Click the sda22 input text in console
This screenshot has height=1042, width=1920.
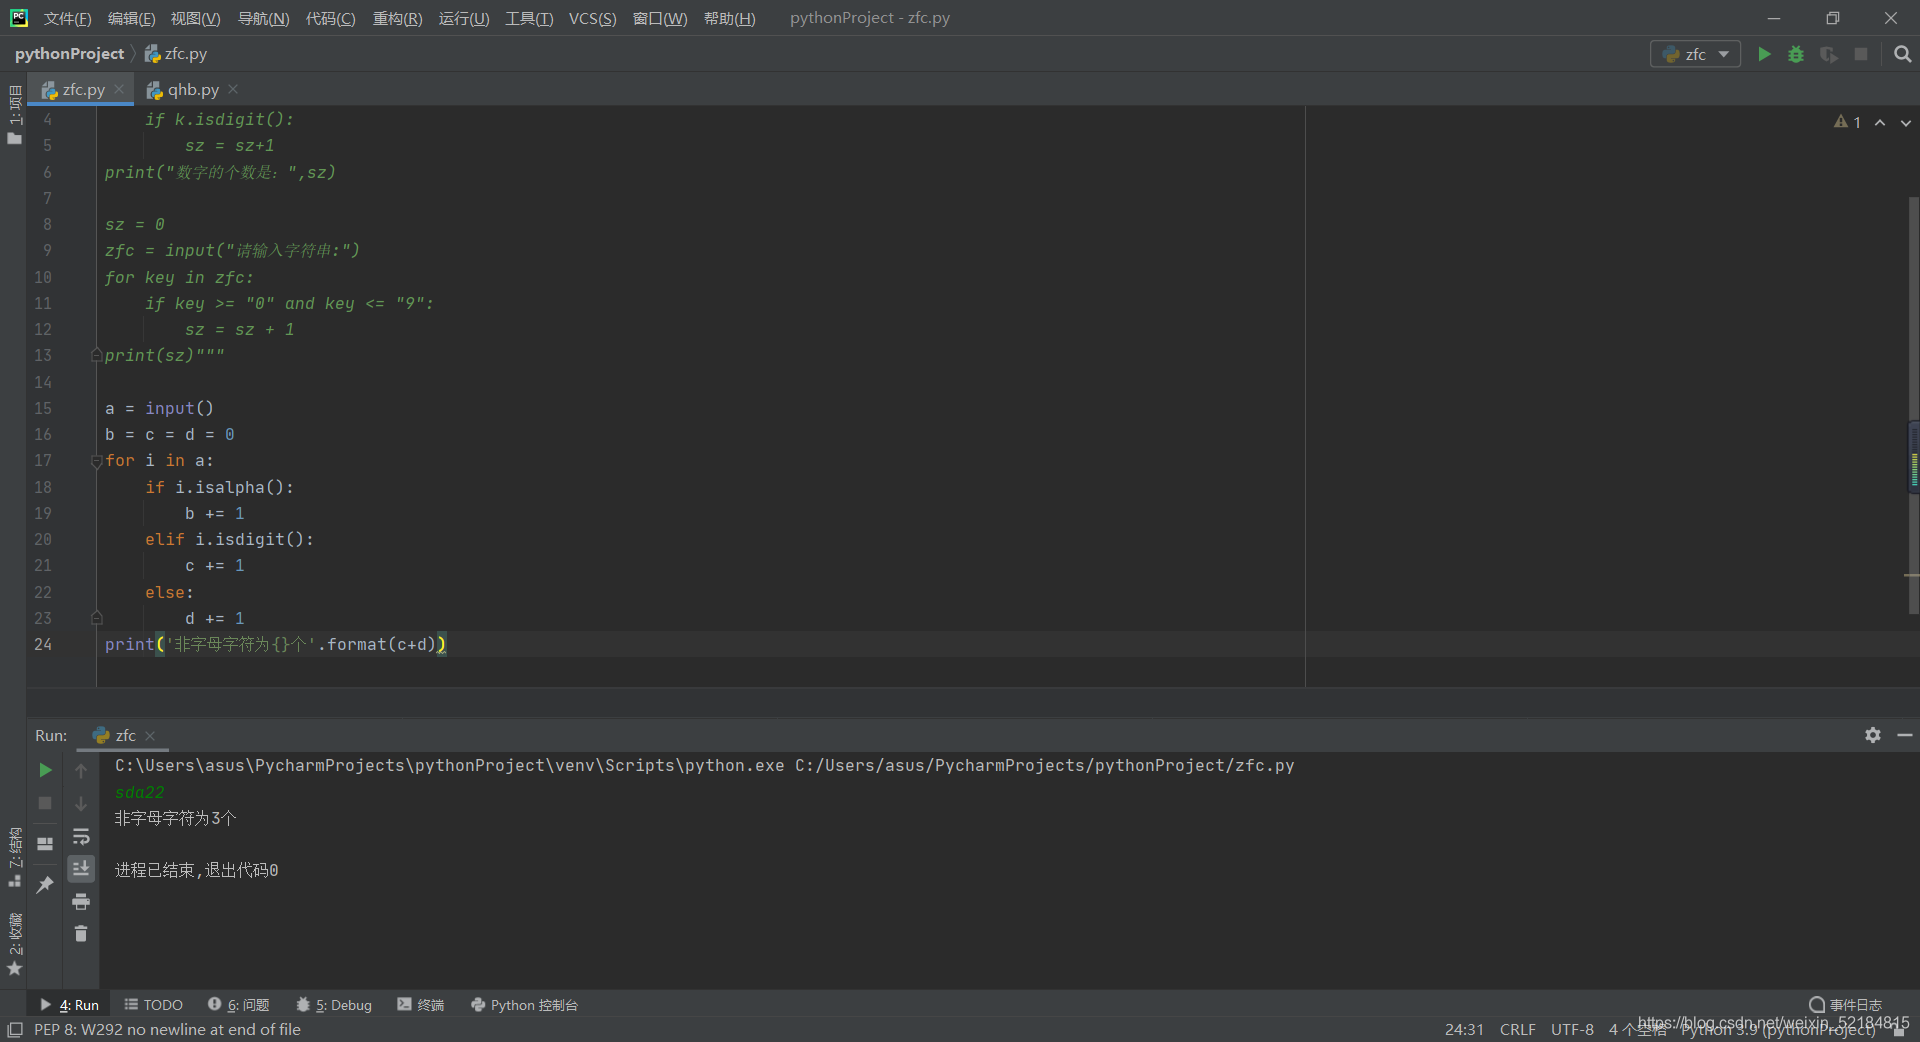pos(139,793)
